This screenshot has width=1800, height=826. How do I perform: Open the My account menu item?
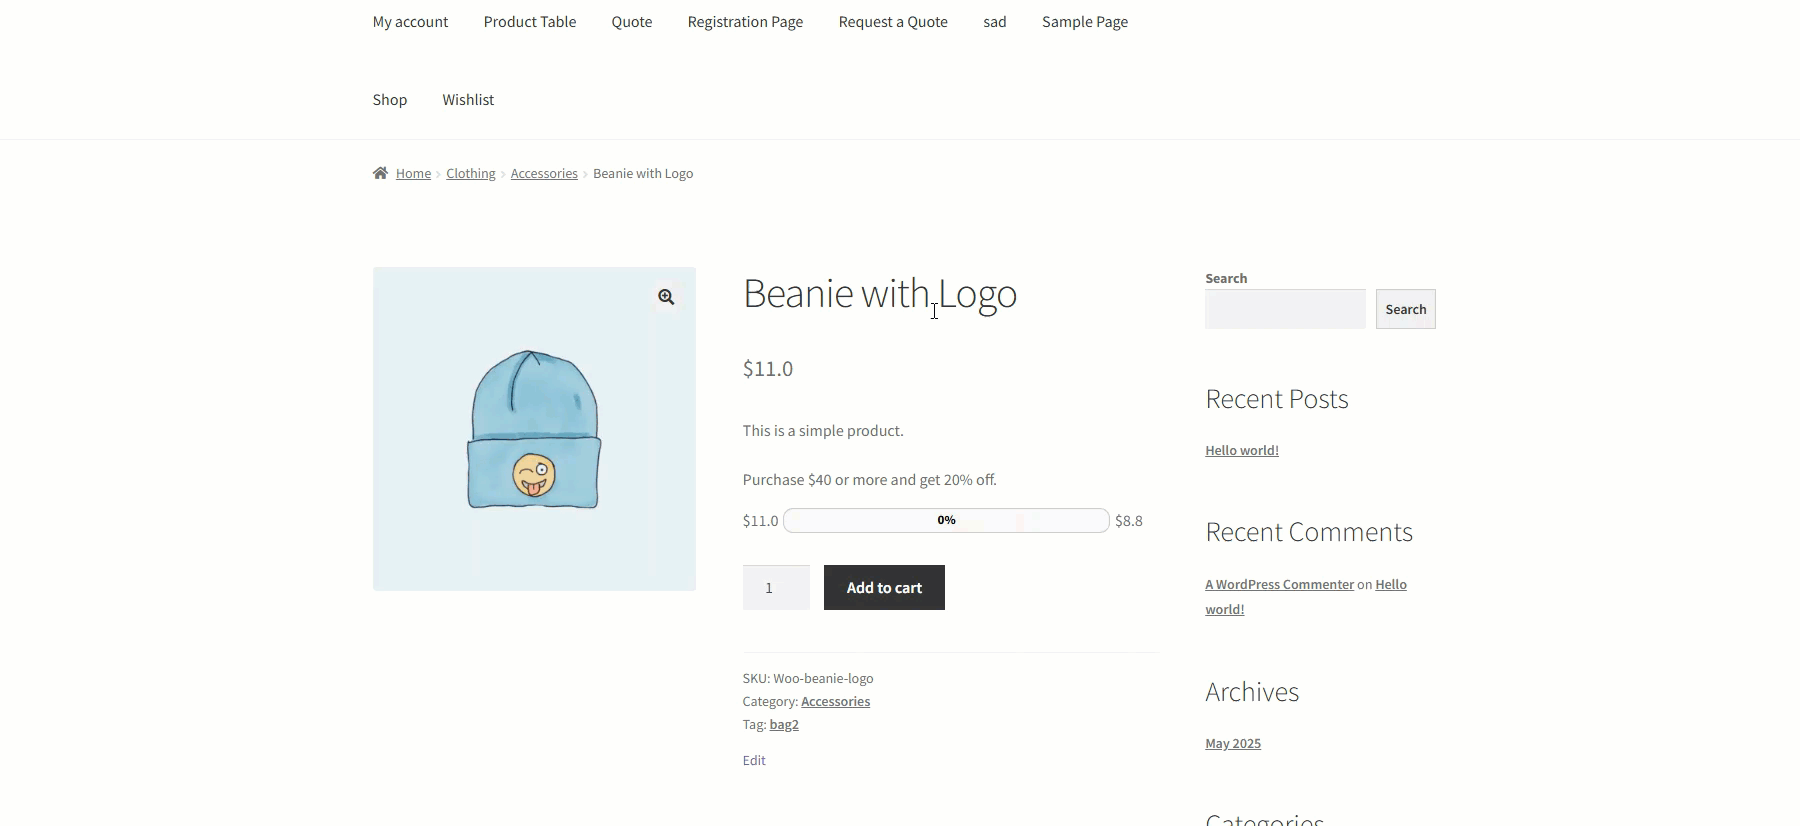410,22
